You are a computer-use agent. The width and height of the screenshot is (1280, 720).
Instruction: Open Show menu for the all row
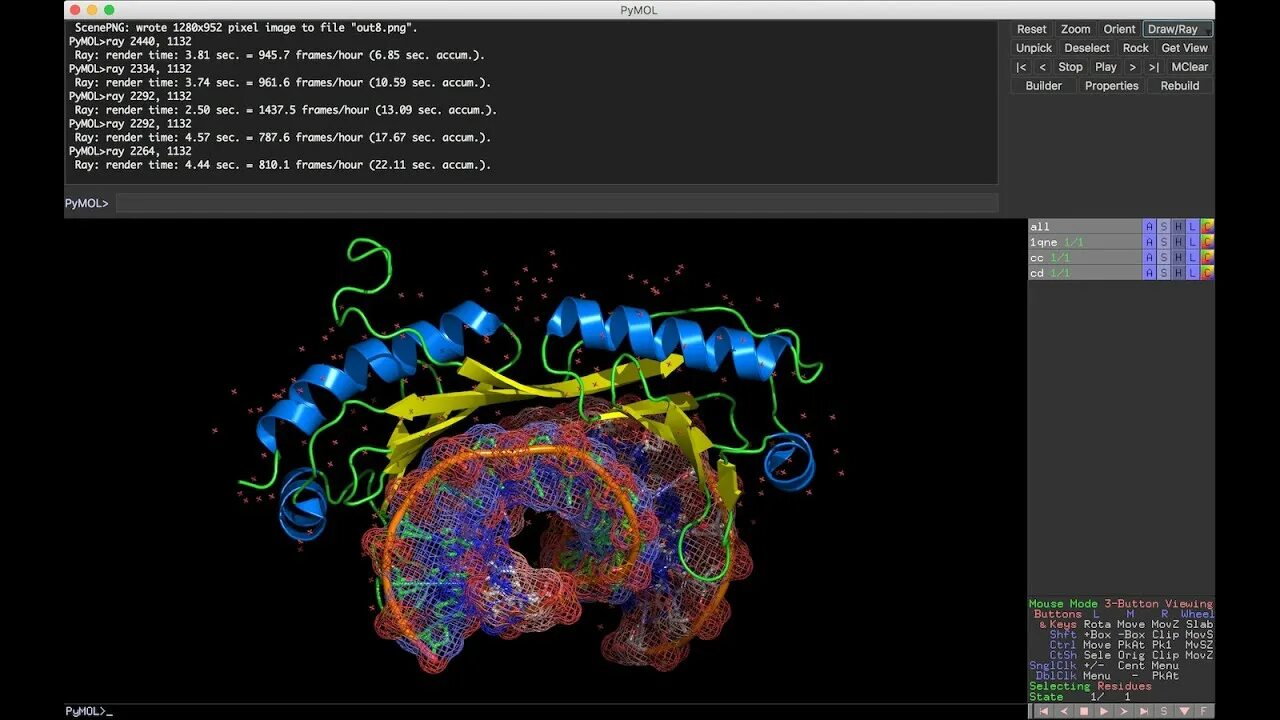pos(1164,227)
